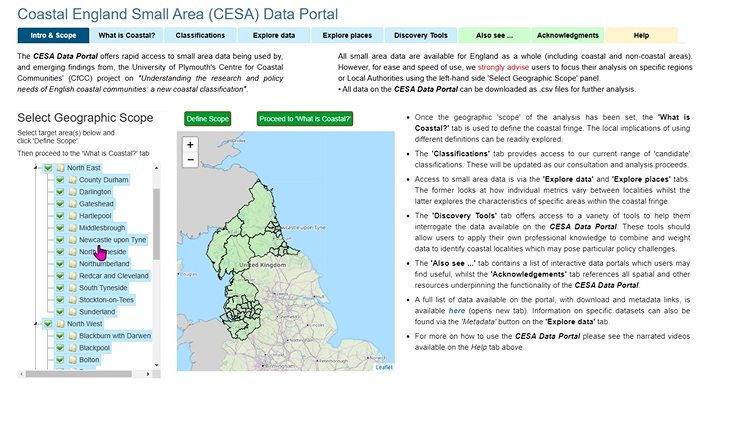732x427 pixels.
Task: Click the Stockton-on-Tees folder icon
Action: pyautogui.click(x=72, y=300)
